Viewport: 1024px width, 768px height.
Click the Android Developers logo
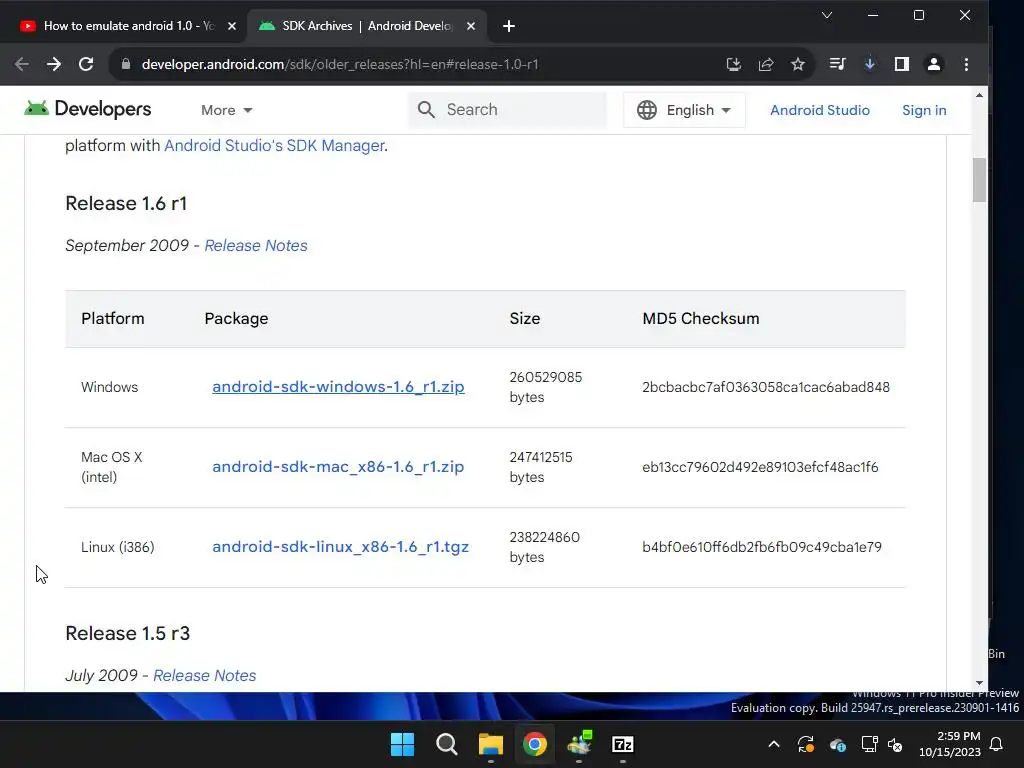pyautogui.click(x=88, y=109)
